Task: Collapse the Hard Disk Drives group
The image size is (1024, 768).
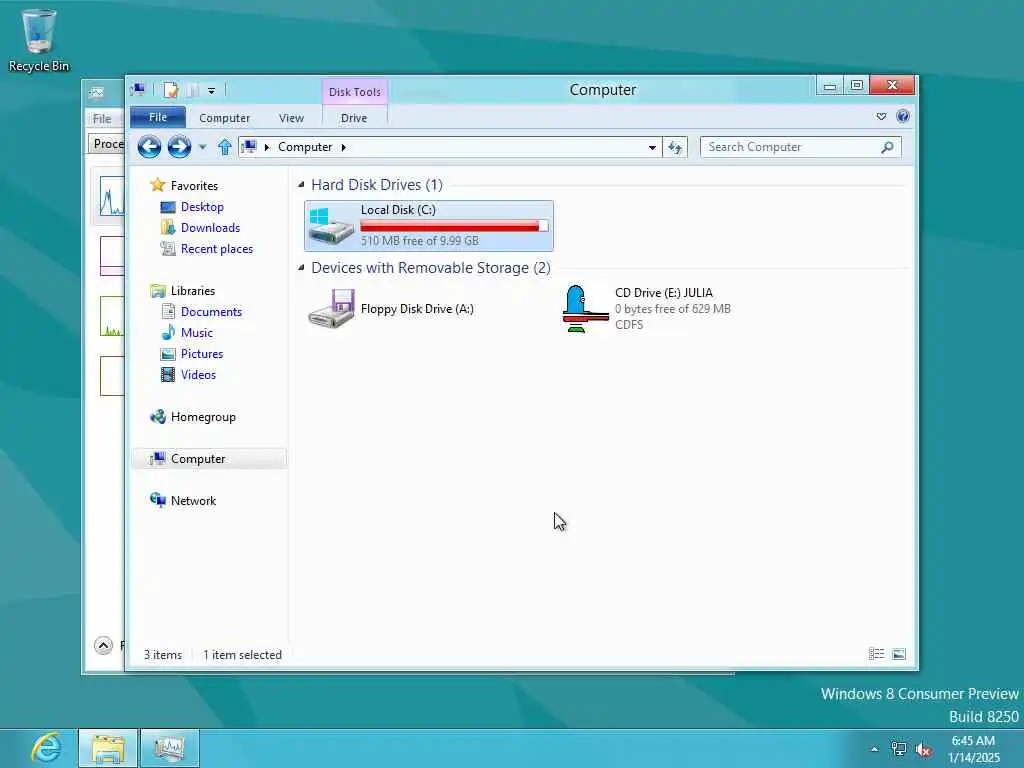Action: [x=301, y=185]
